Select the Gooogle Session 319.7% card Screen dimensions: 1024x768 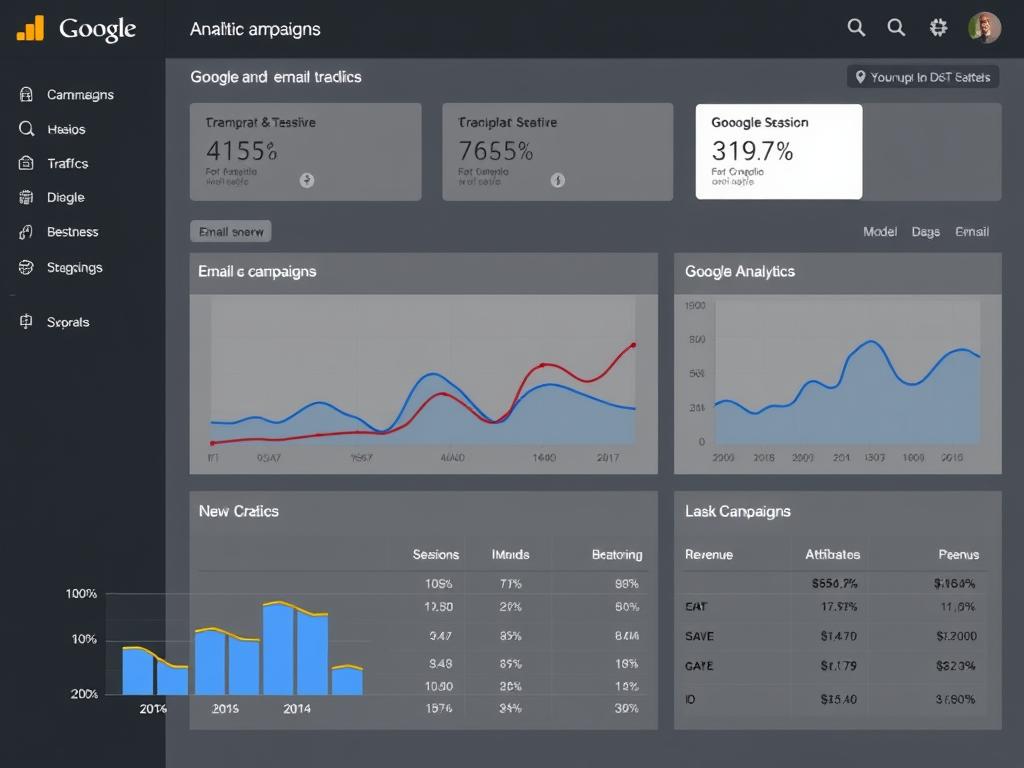779,152
